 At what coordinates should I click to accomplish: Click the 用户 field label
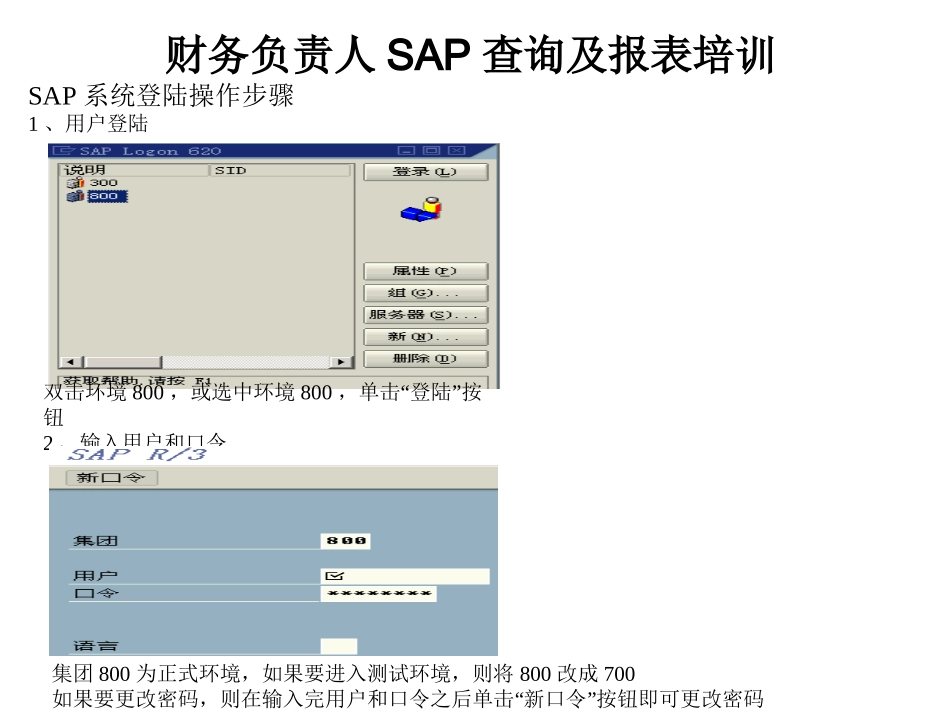pos(95,576)
